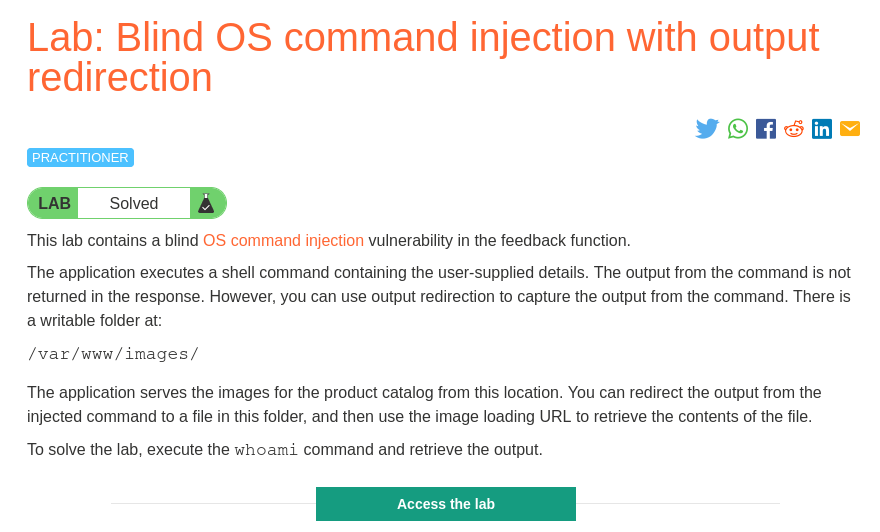Click the 'To solve the lab' sentence
This screenshot has height=532, width=880.
pos(285,450)
